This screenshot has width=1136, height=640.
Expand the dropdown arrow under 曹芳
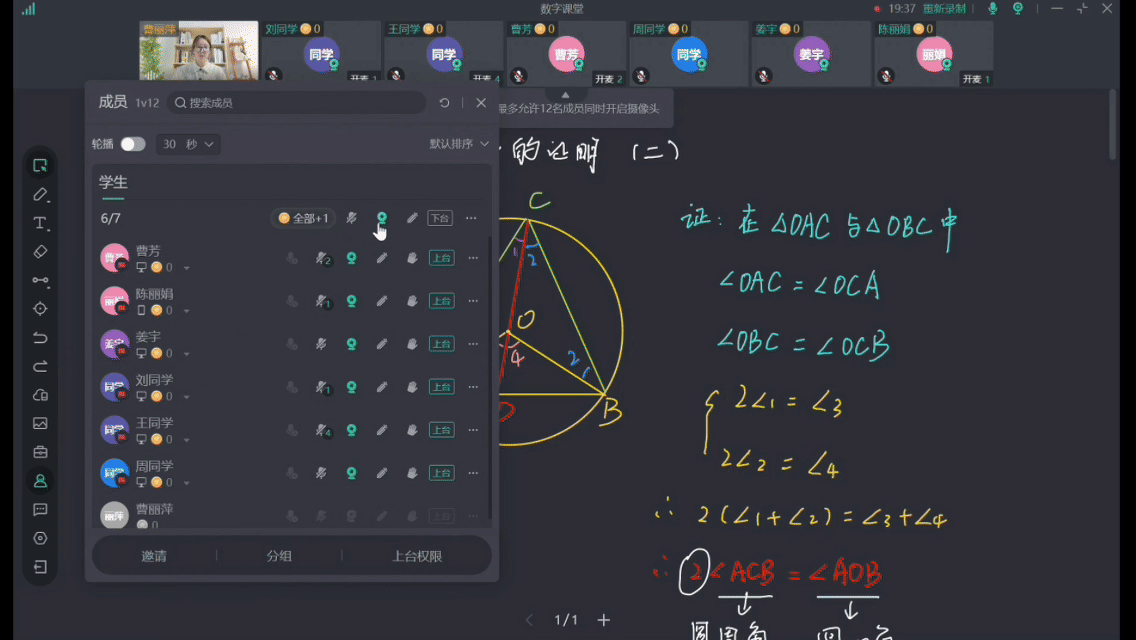click(186, 268)
